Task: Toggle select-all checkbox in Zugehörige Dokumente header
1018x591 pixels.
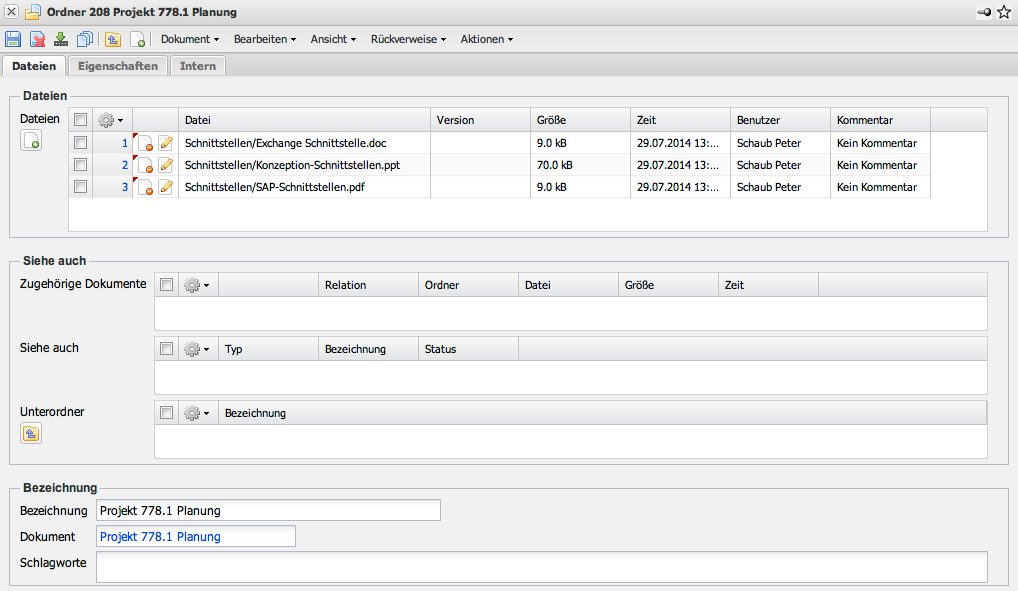Action: pos(166,285)
